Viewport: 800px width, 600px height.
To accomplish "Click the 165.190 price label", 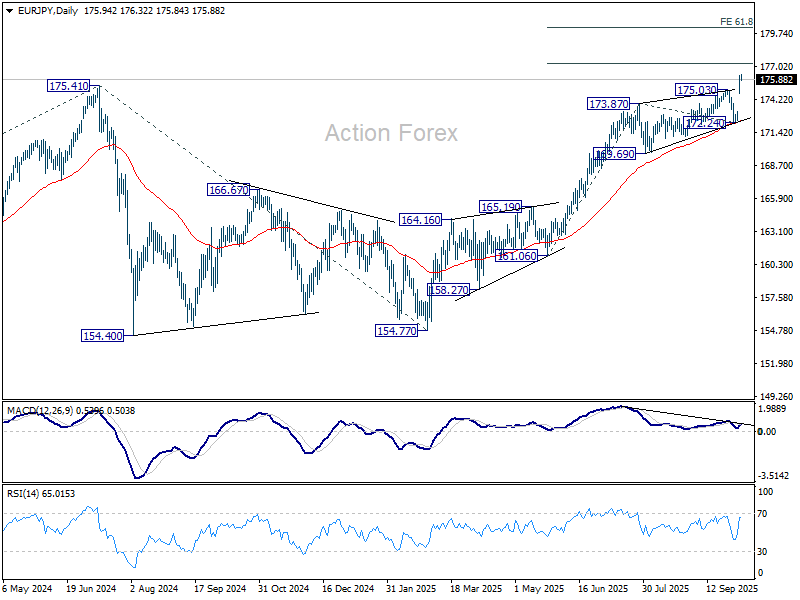I will [x=501, y=207].
